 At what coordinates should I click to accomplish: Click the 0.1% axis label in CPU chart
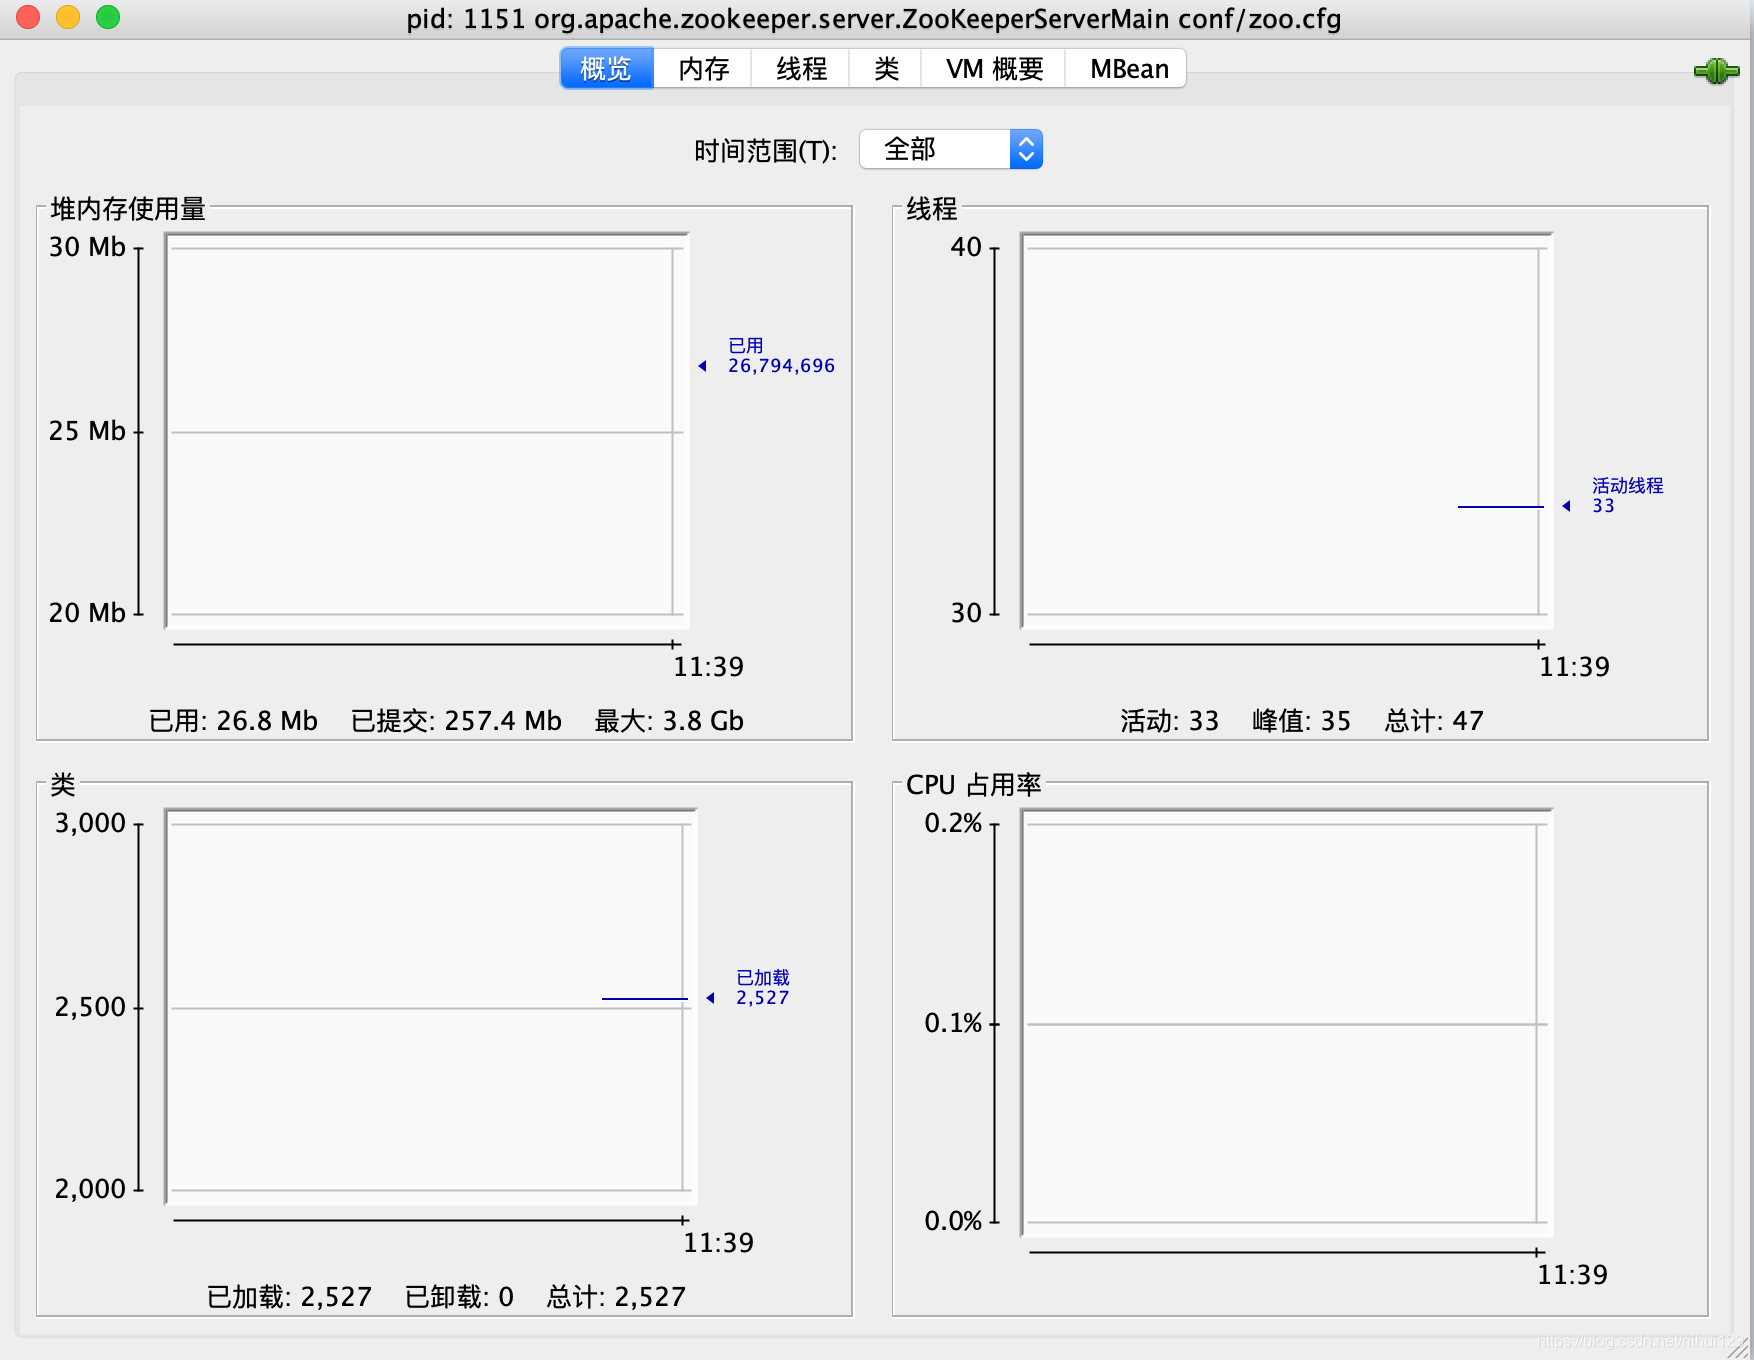click(953, 1023)
